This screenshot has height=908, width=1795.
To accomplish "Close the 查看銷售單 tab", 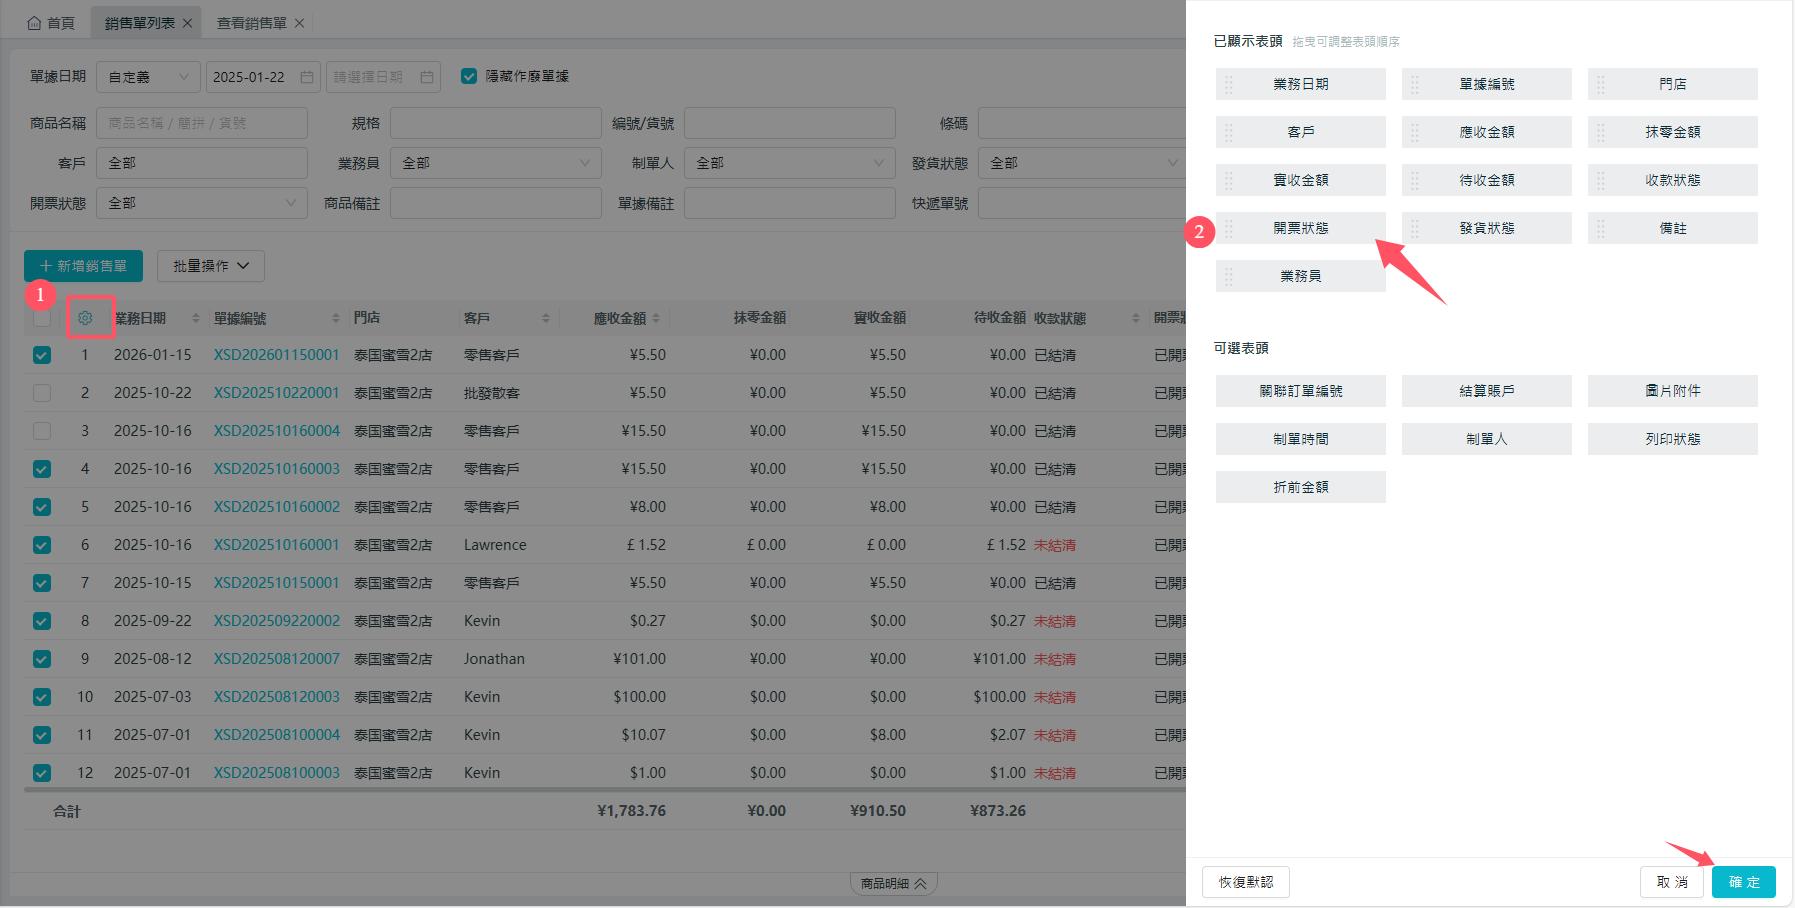I will coord(299,23).
